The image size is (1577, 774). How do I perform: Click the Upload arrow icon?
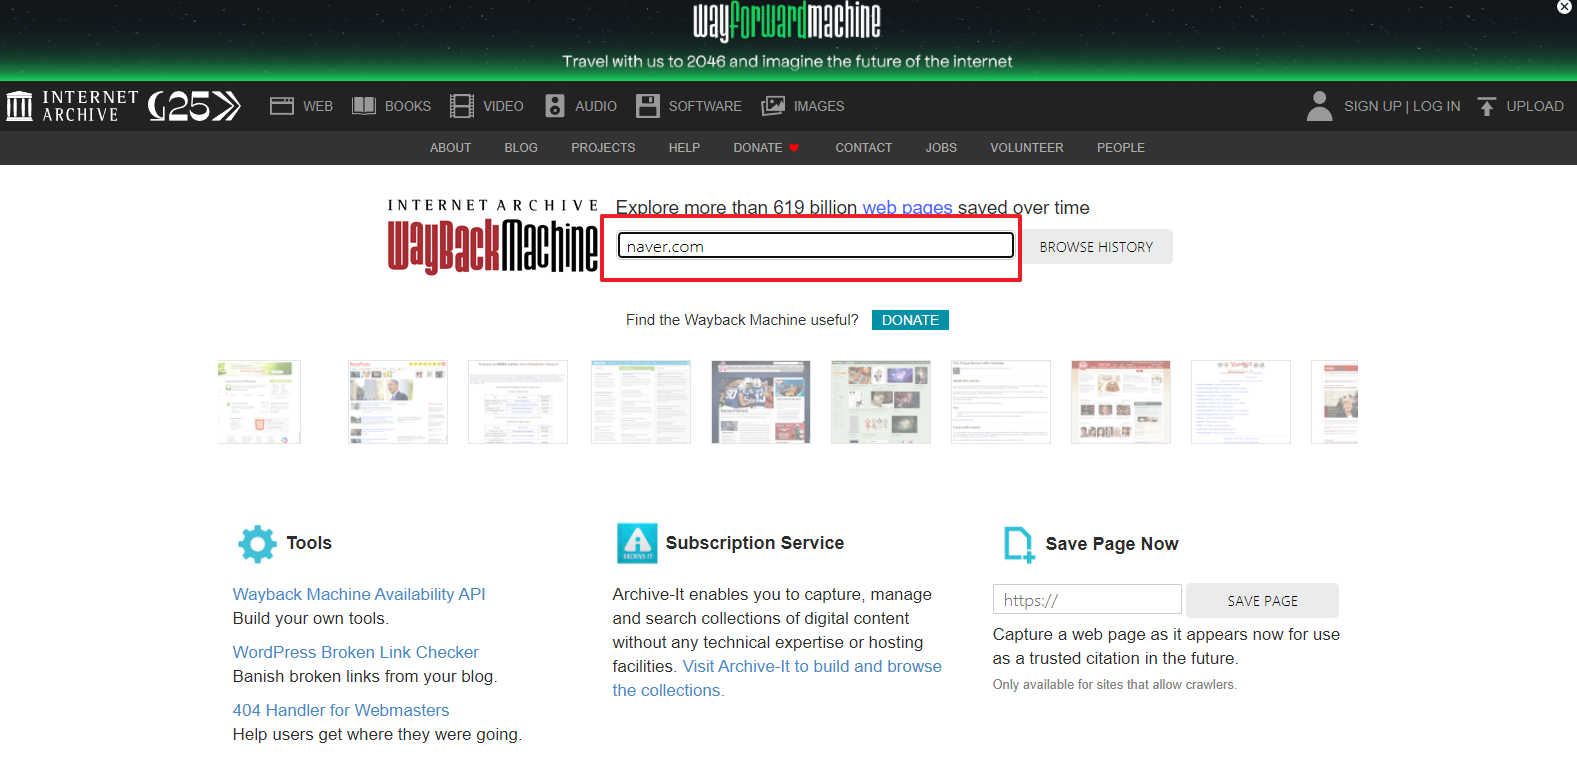click(1487, 106)
